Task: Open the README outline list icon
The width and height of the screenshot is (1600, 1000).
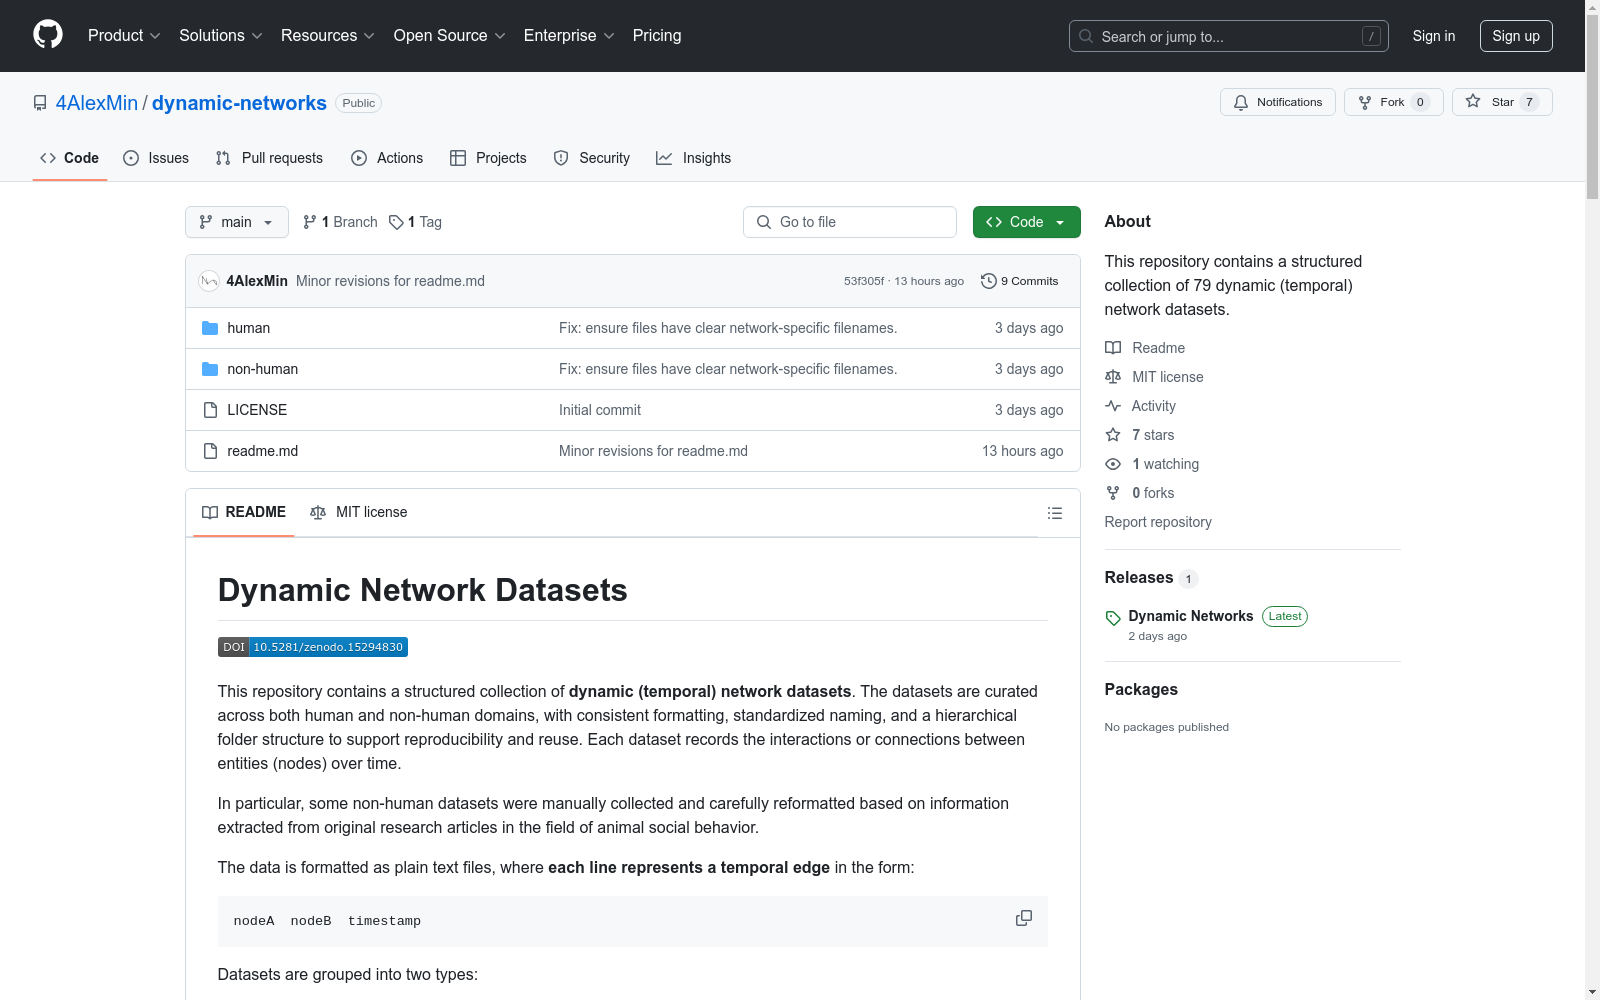Action: [x=1055, y=513]
